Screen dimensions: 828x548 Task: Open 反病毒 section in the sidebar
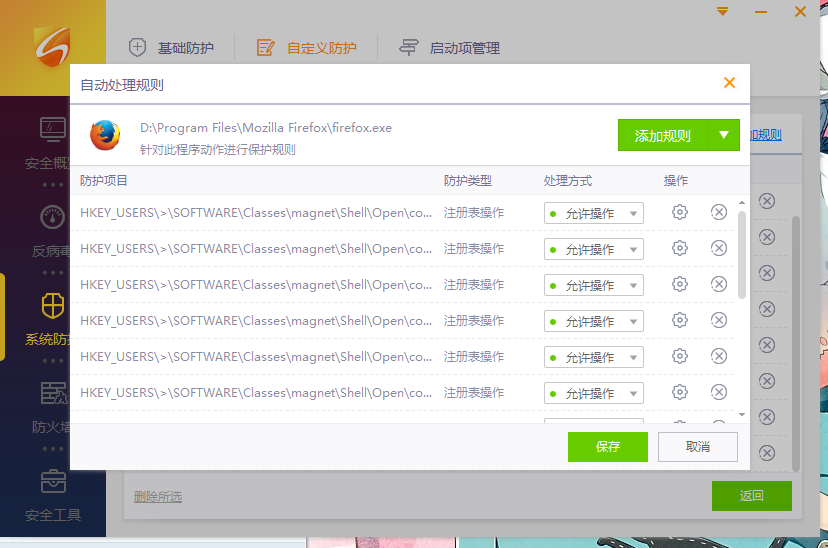(x=52, y=231)
